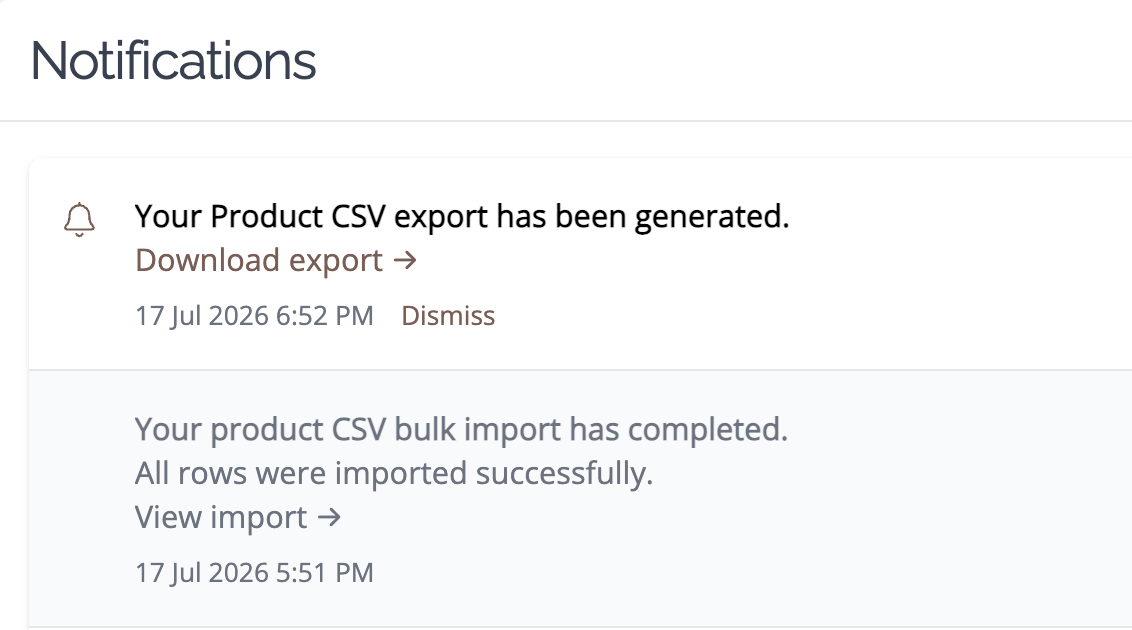This screenshot has height=630, width=1132.
Task: Click the word Notifications in the page title
Action: tap(173, 61)
